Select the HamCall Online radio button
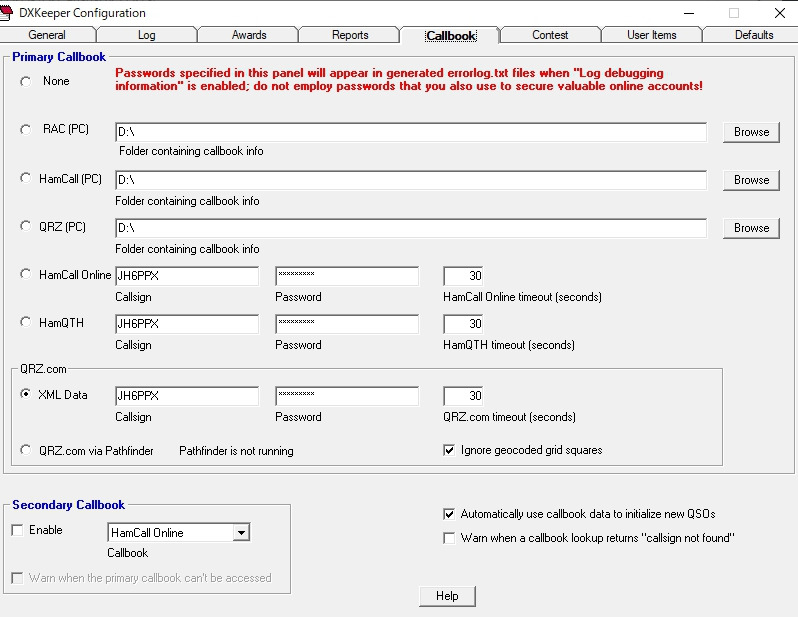798x617 pixels. point(25,274)
